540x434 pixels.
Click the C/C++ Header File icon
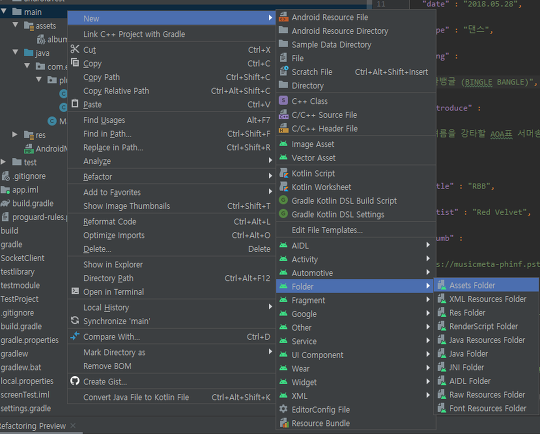(283, 128)
